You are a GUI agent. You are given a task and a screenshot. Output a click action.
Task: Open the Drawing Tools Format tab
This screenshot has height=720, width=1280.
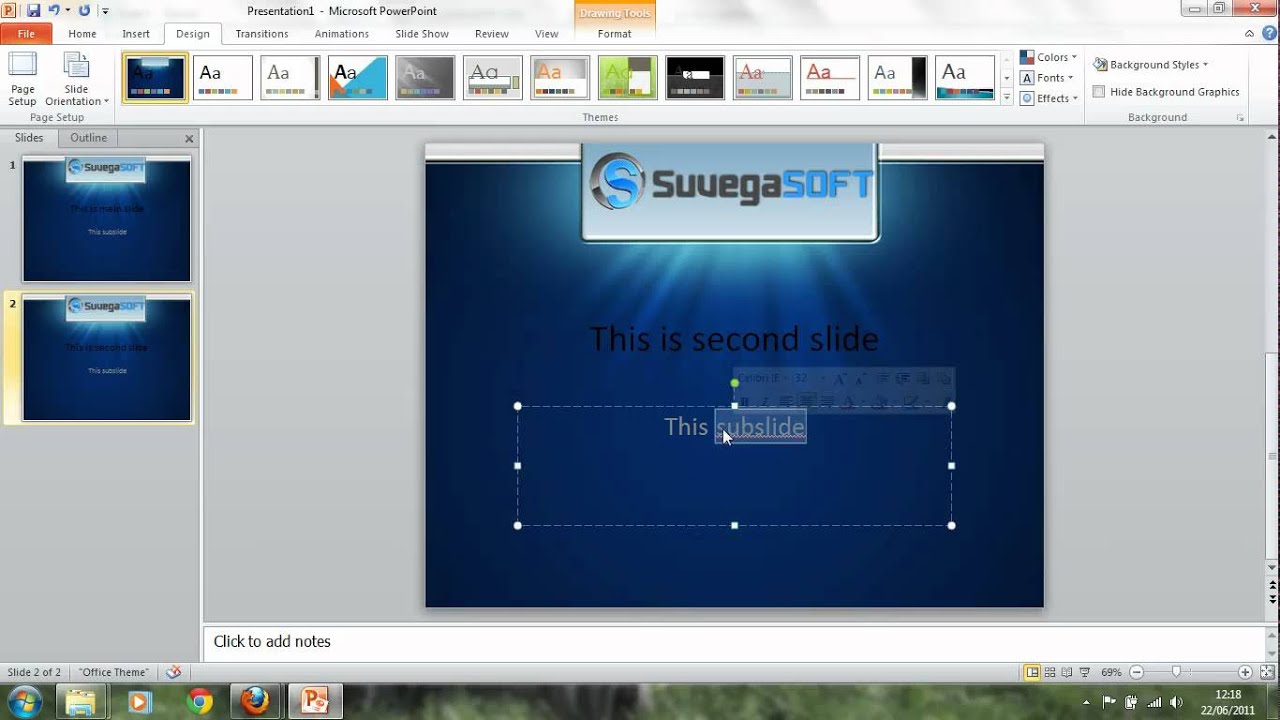click(614, 34)
